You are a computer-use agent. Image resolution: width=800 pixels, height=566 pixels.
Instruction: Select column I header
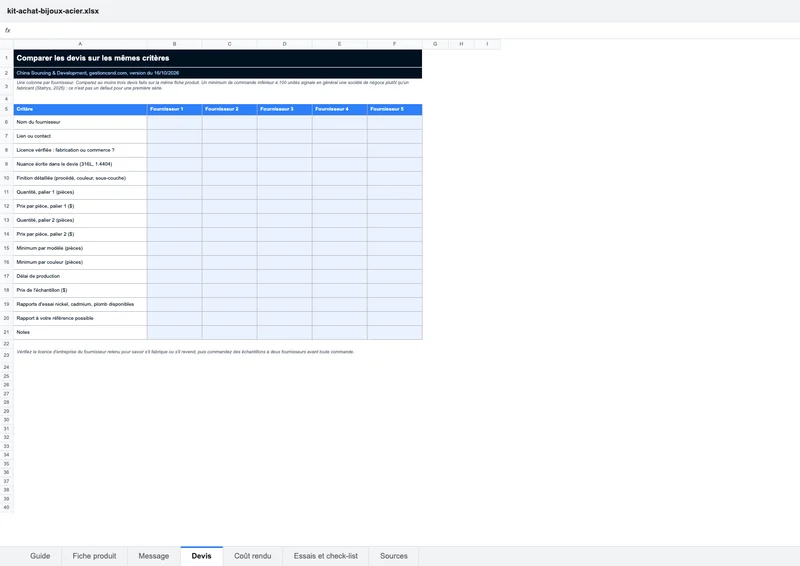[487, 44]
